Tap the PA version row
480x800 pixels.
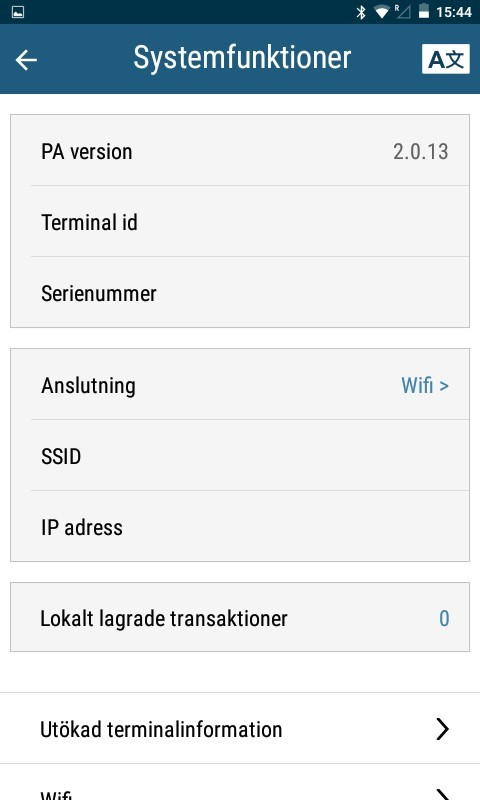240,151
